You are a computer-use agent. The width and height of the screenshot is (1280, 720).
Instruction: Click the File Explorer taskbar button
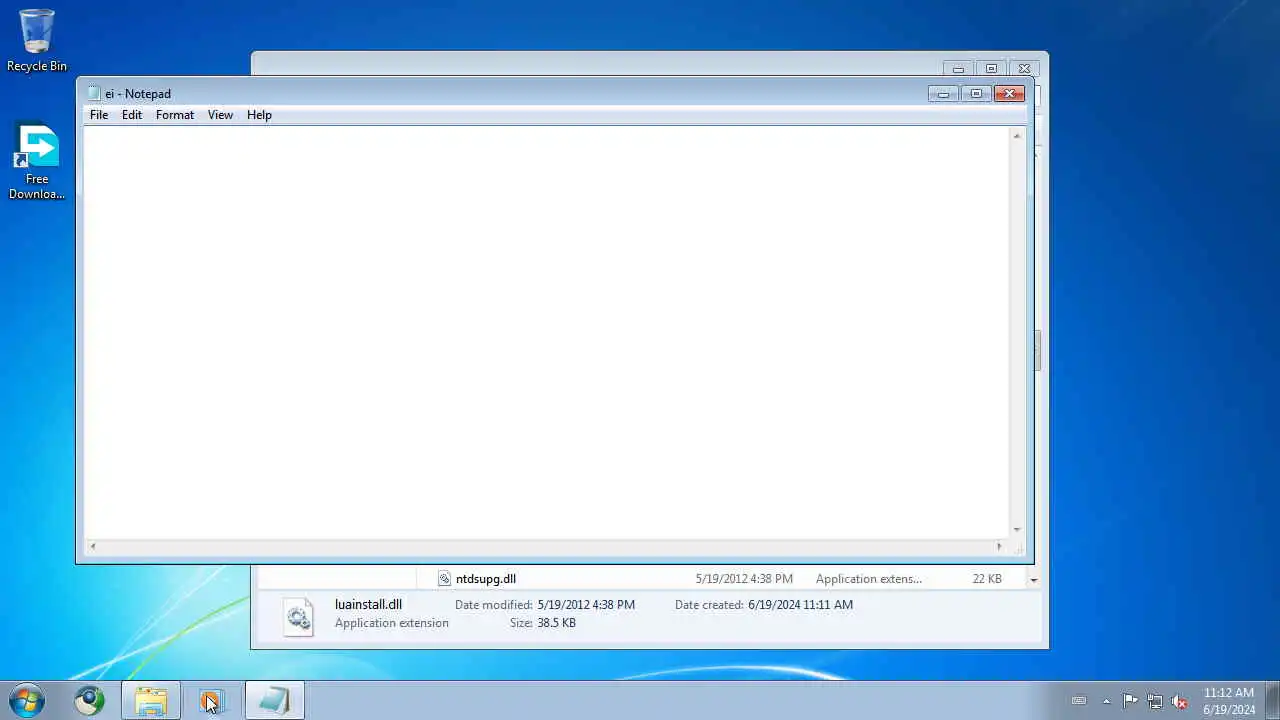pyautogui.click(x=151, y=701)
